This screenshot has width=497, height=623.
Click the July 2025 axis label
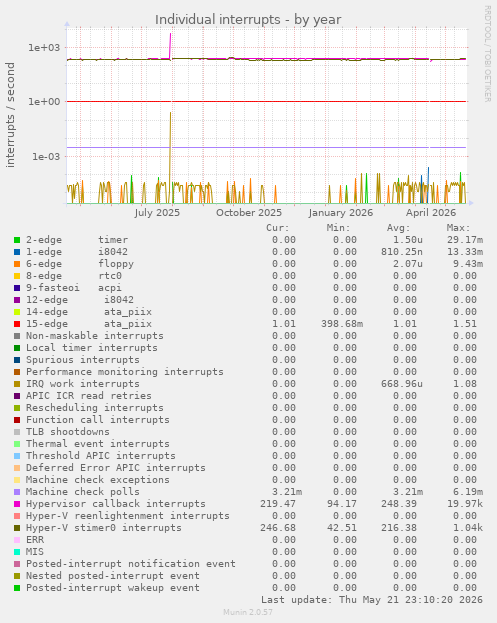(157, 213)
